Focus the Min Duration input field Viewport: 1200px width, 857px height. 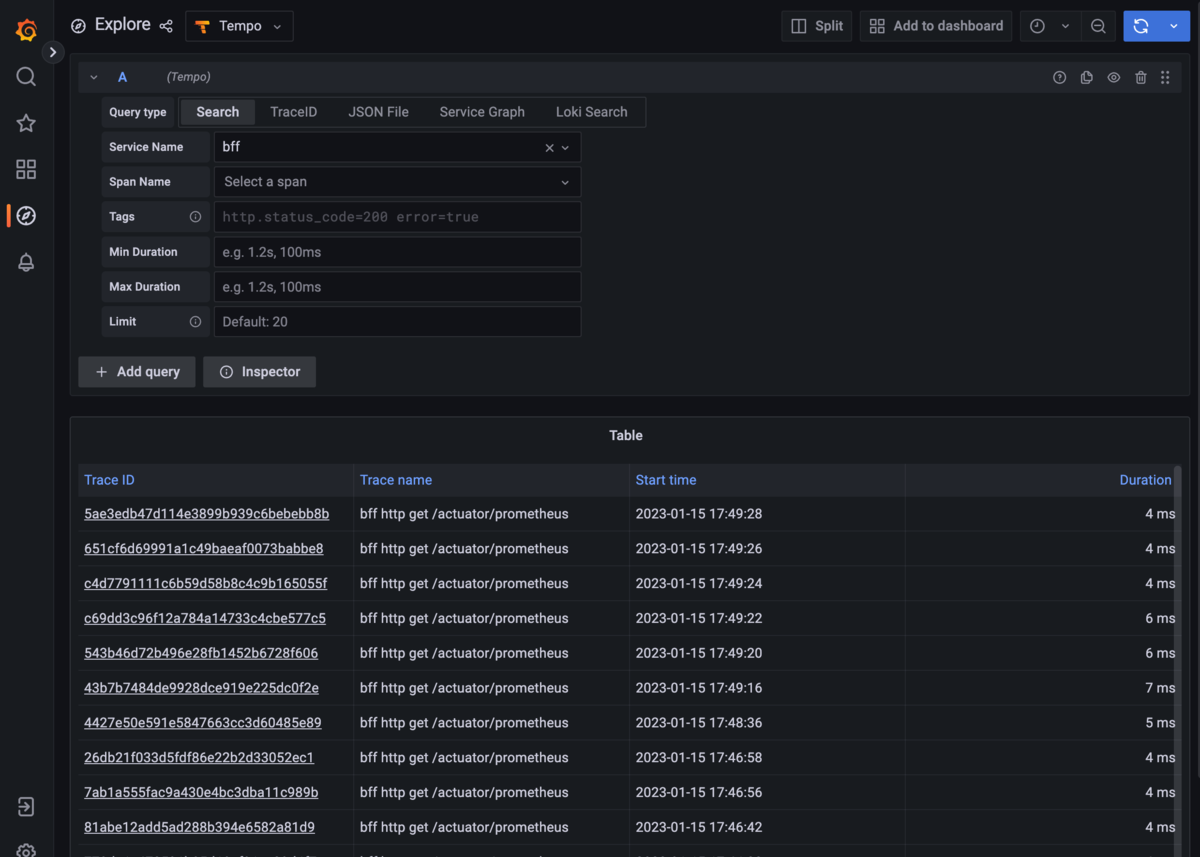point(397,252)
